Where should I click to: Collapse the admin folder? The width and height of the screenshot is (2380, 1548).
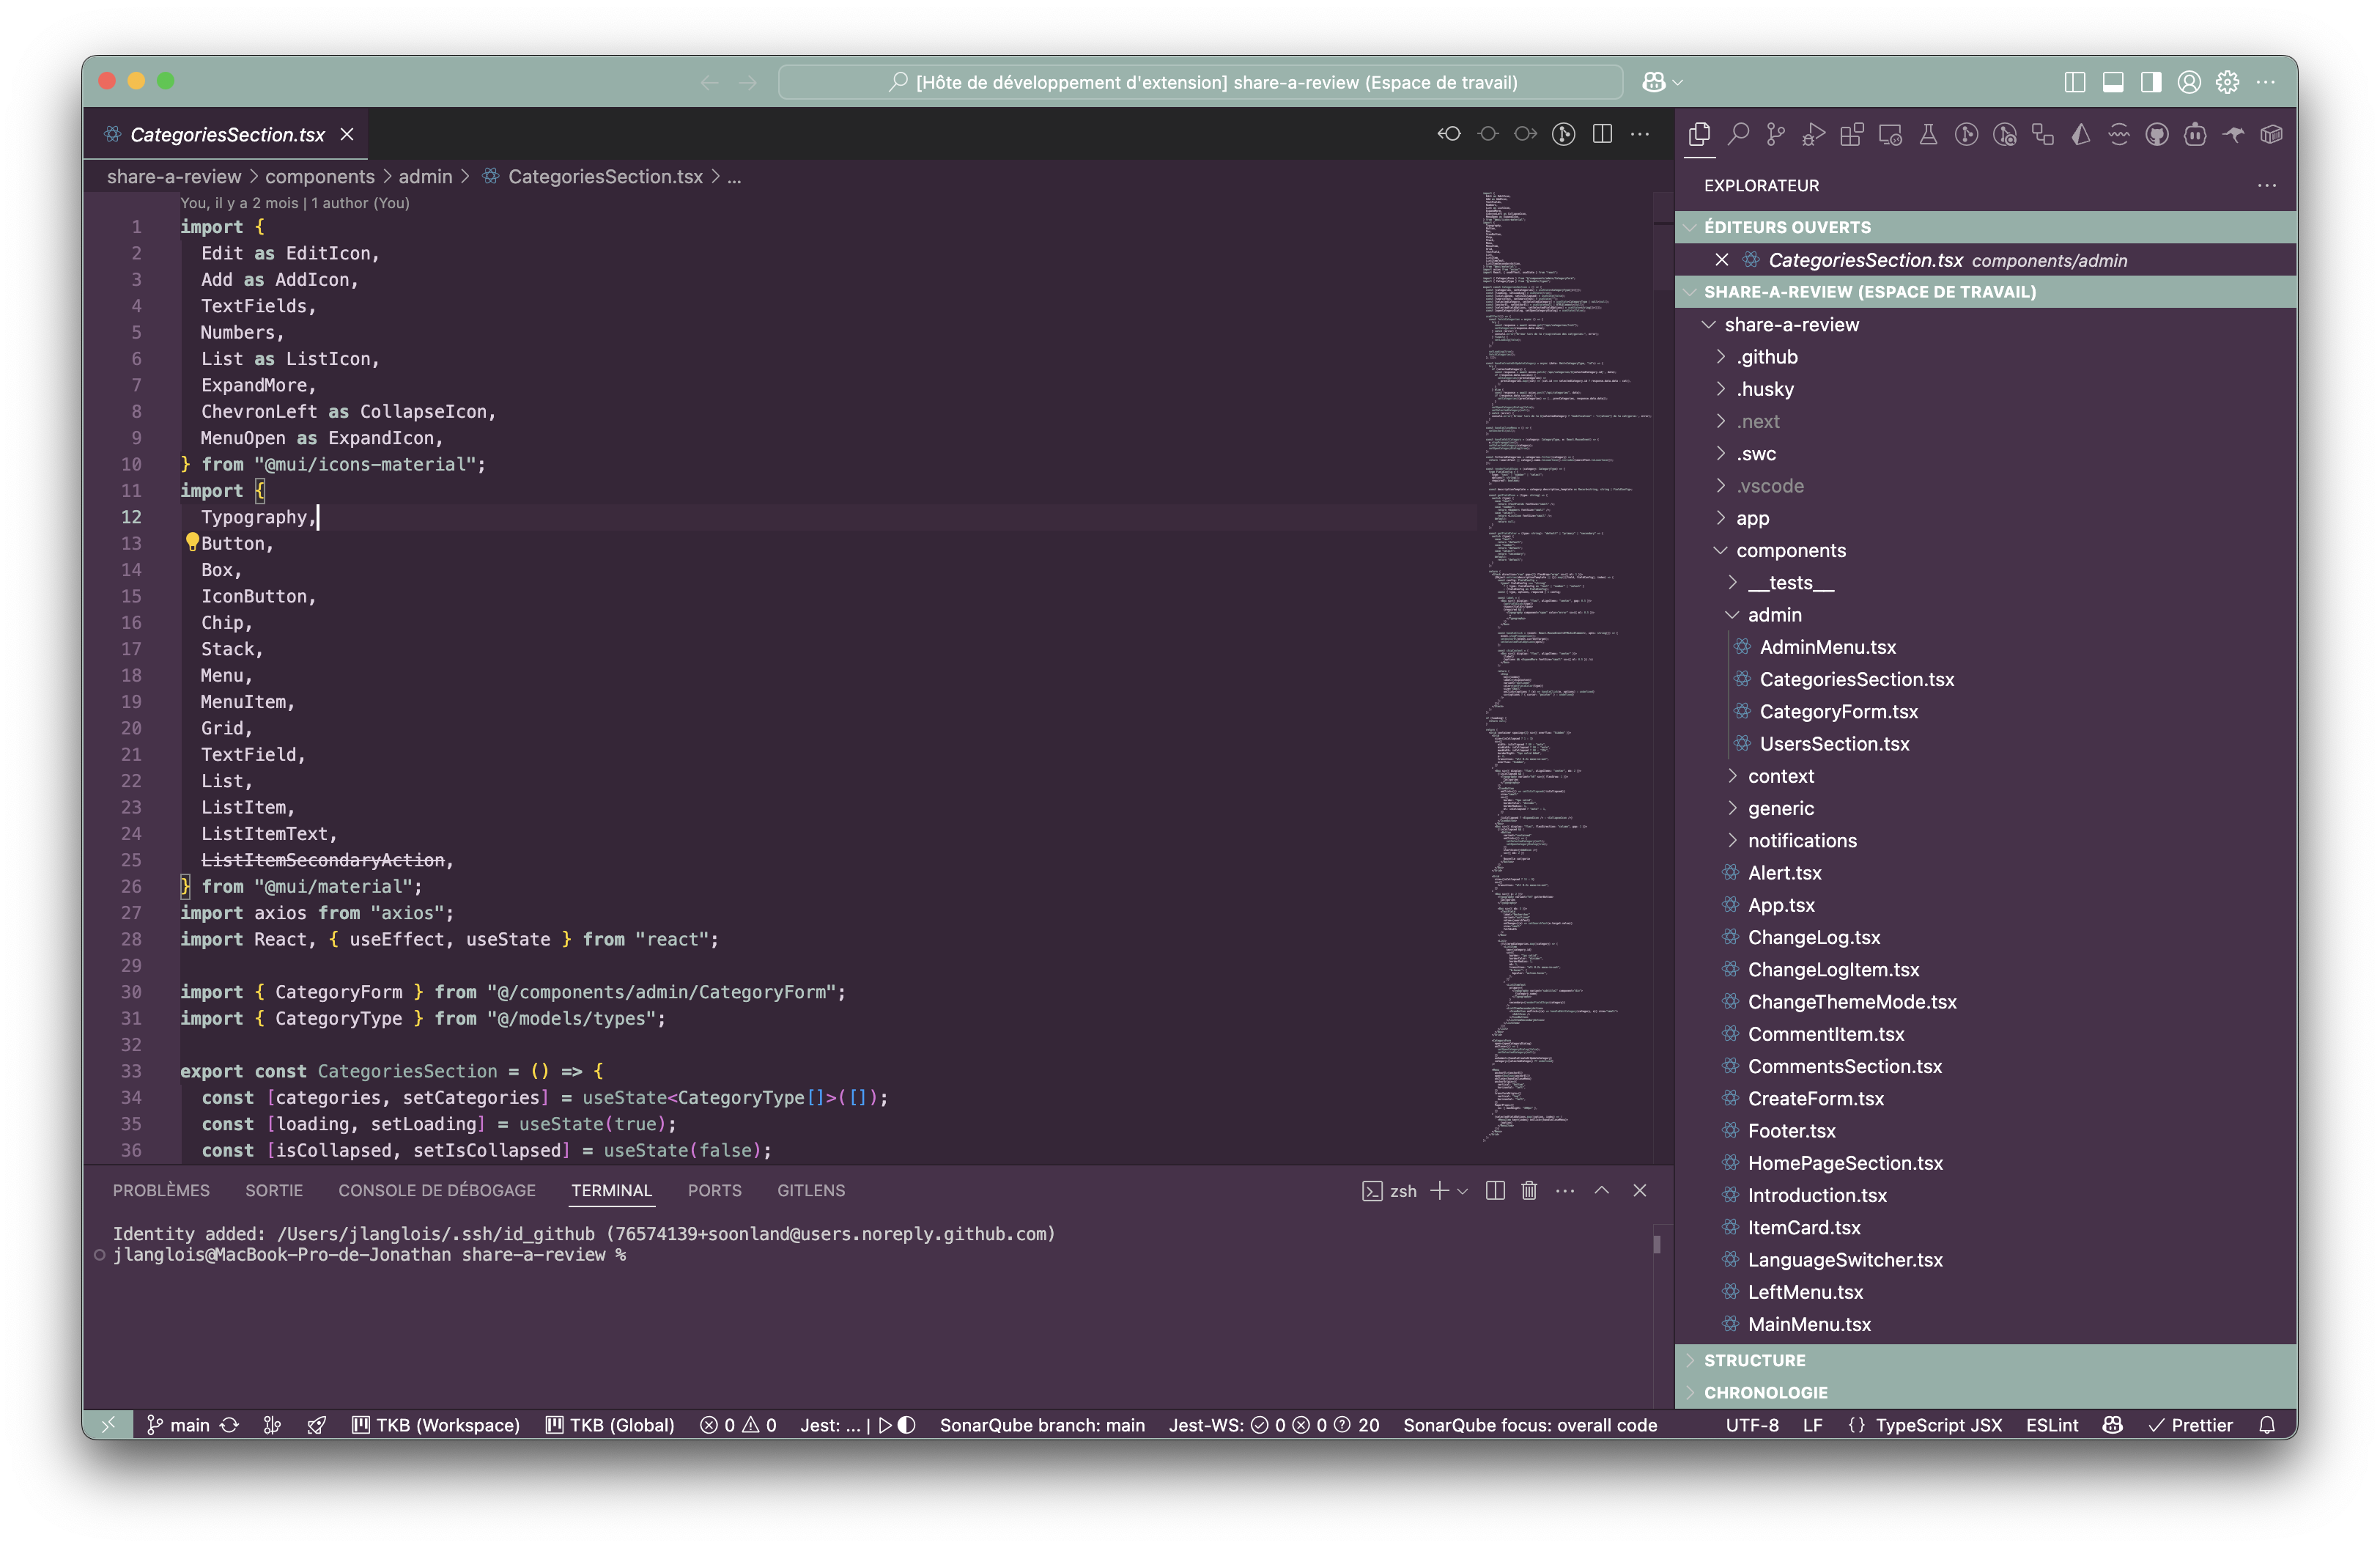(x=1774, y=615)
